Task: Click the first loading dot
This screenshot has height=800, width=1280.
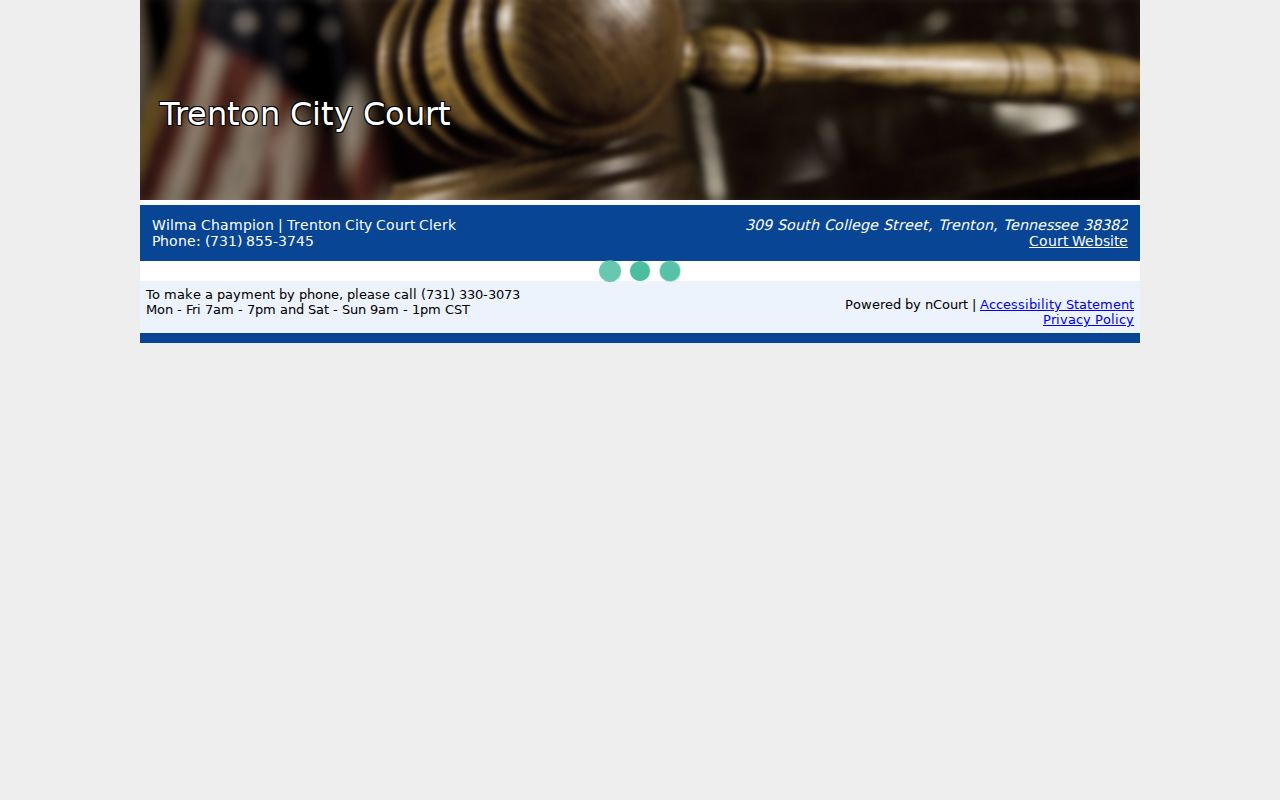Action: click(610, 271)
